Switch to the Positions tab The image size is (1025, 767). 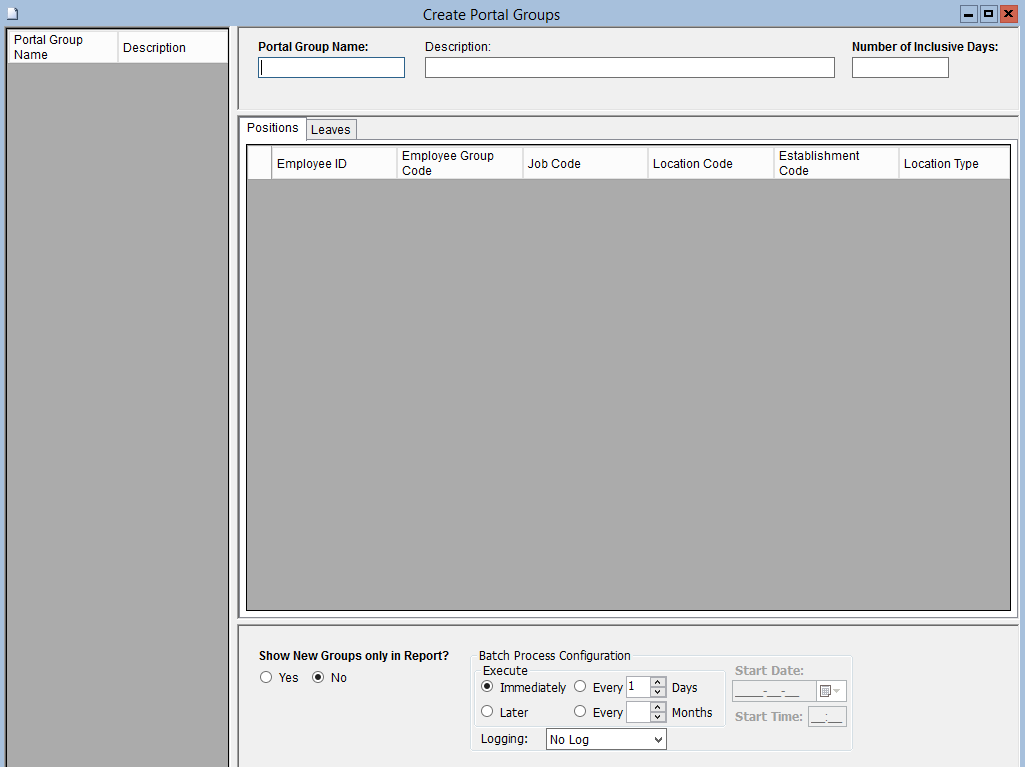click(x=273, y=128)
